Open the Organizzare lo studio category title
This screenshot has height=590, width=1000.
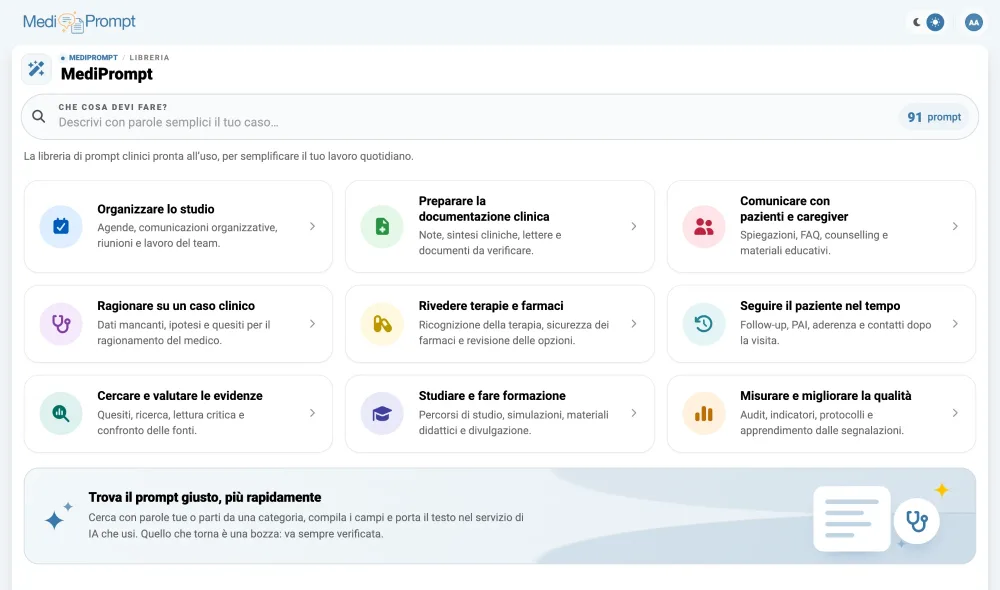point(156,209)
